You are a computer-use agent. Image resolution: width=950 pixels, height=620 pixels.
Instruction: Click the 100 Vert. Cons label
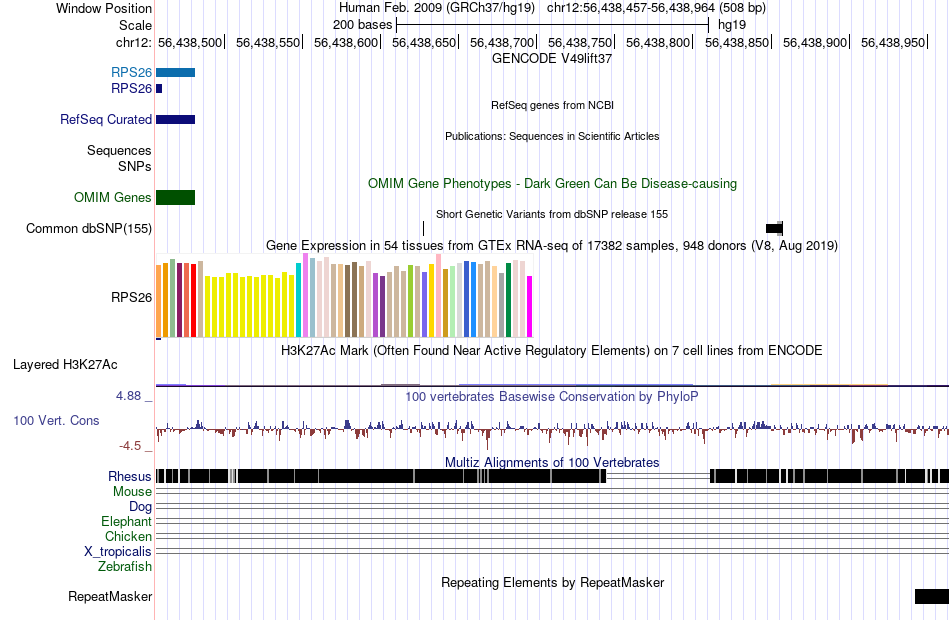(56, 421)
